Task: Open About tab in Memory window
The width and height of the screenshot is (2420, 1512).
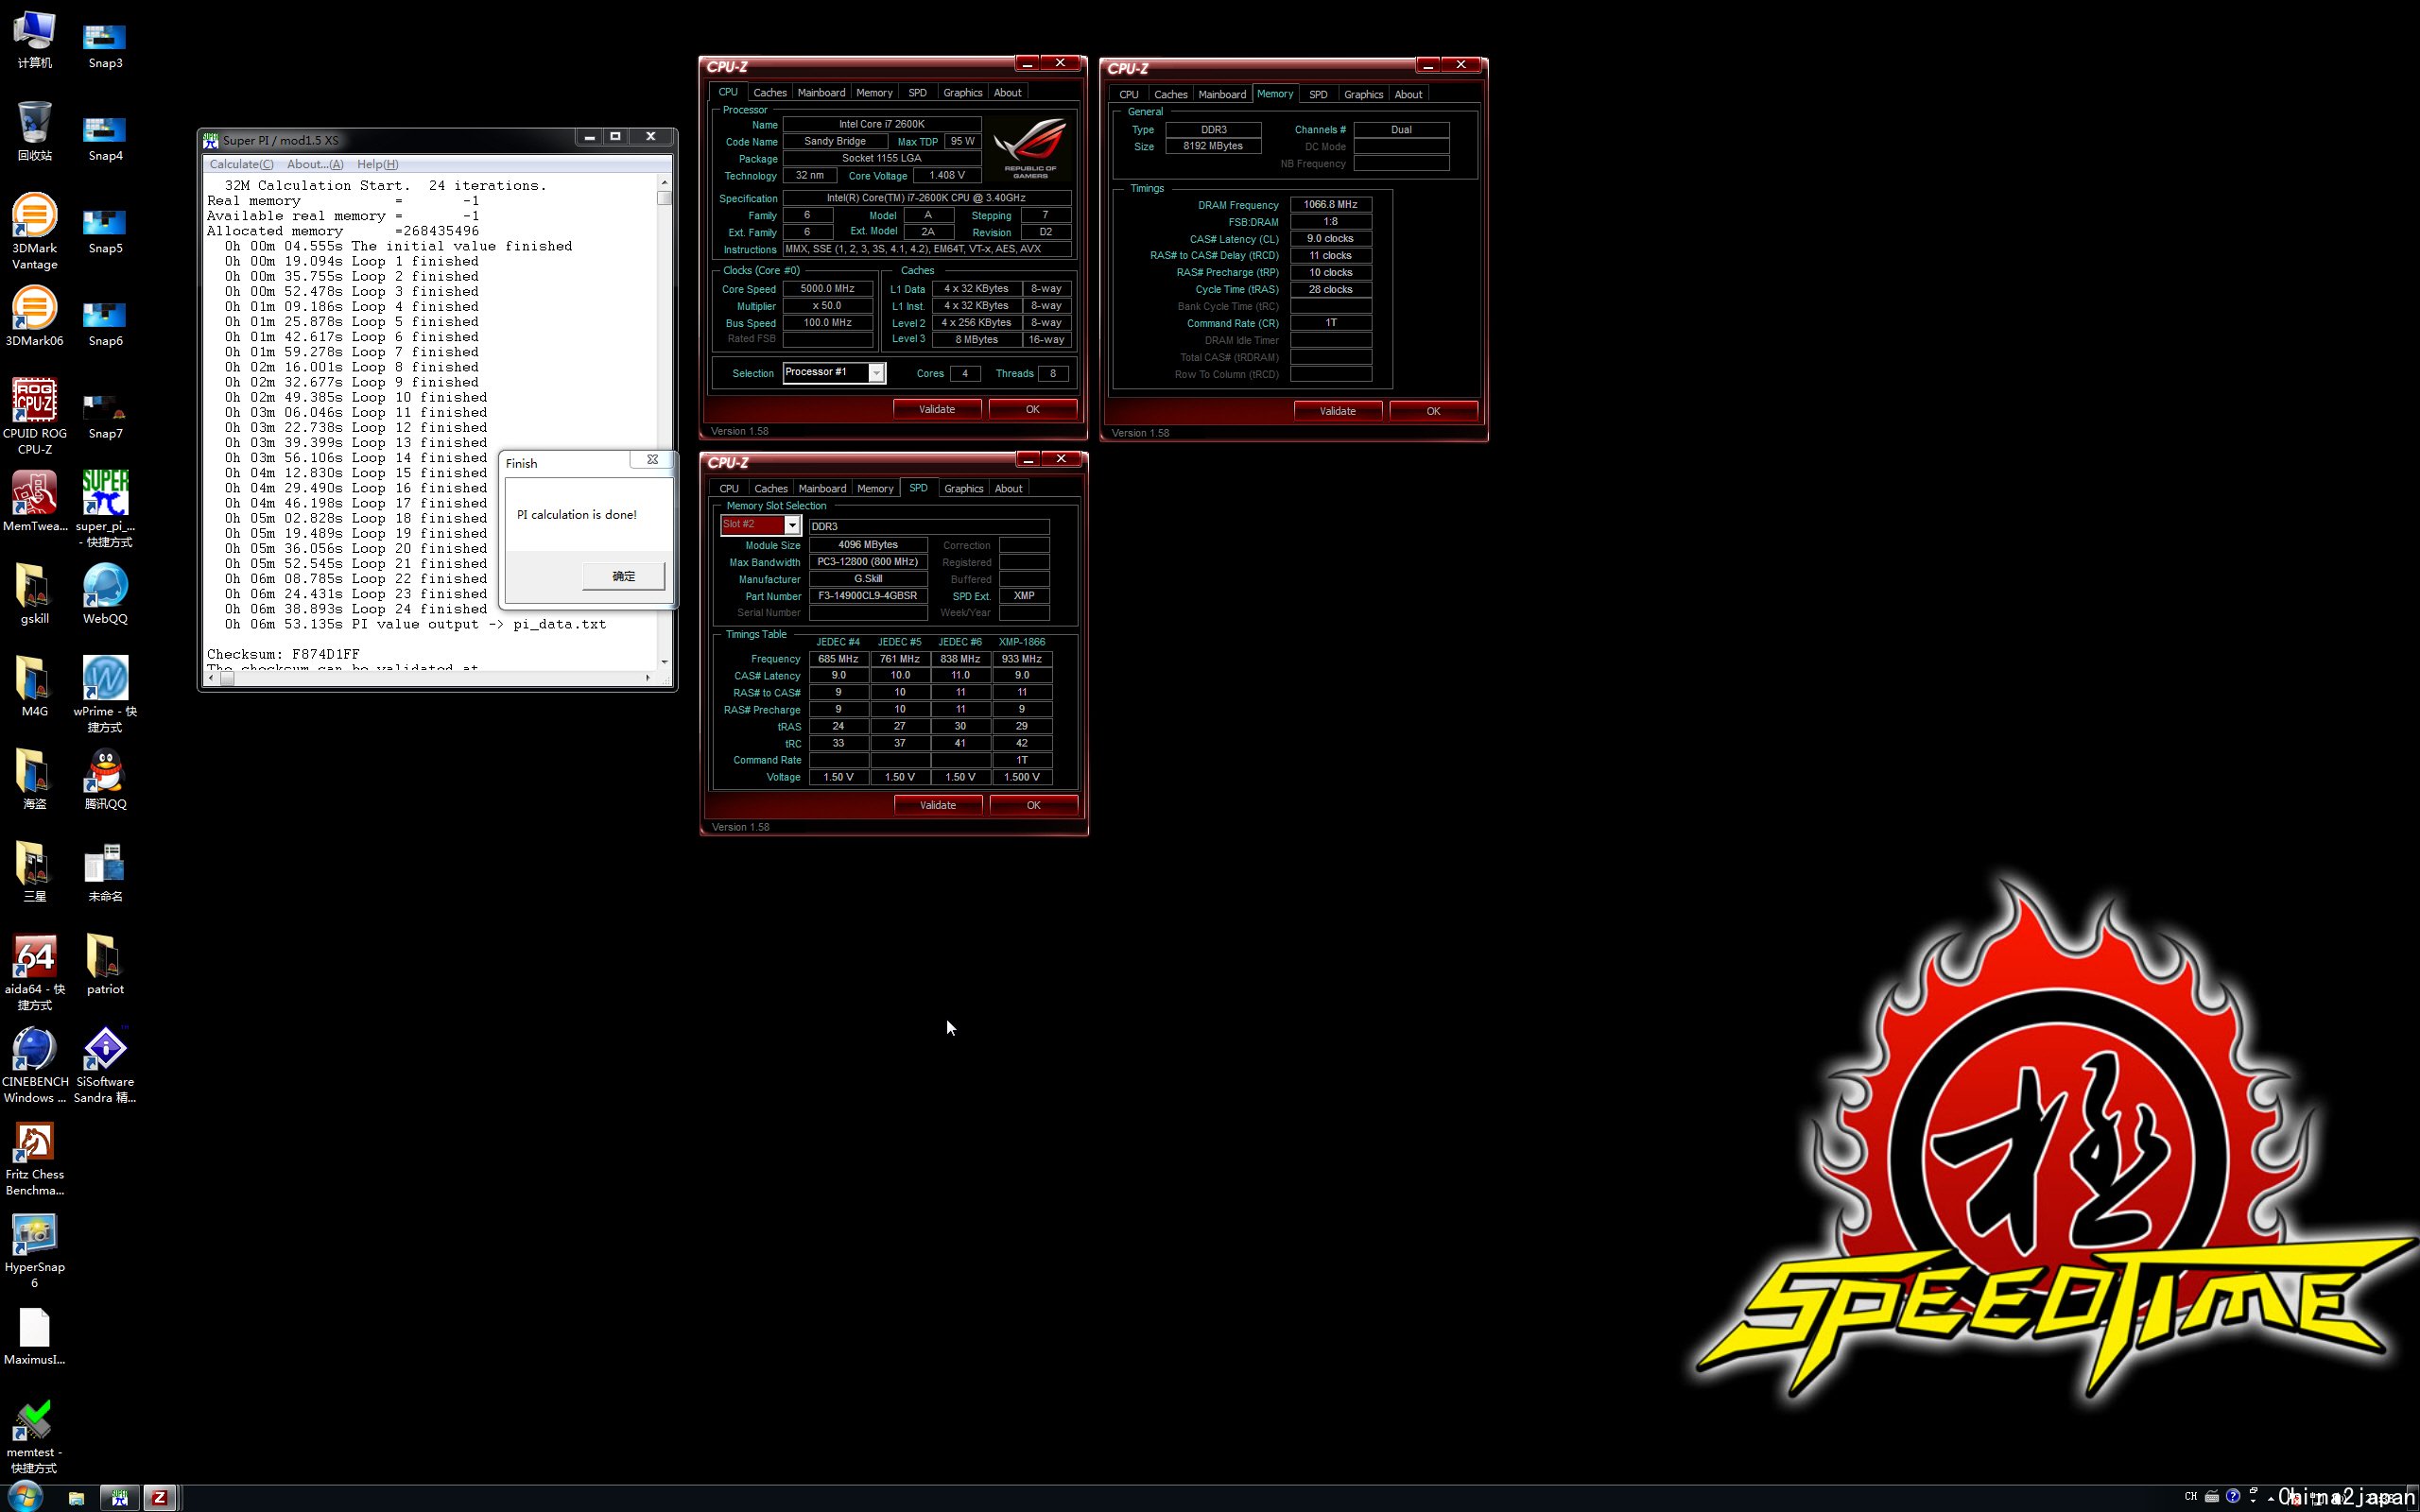Action: coord(1408,94)
